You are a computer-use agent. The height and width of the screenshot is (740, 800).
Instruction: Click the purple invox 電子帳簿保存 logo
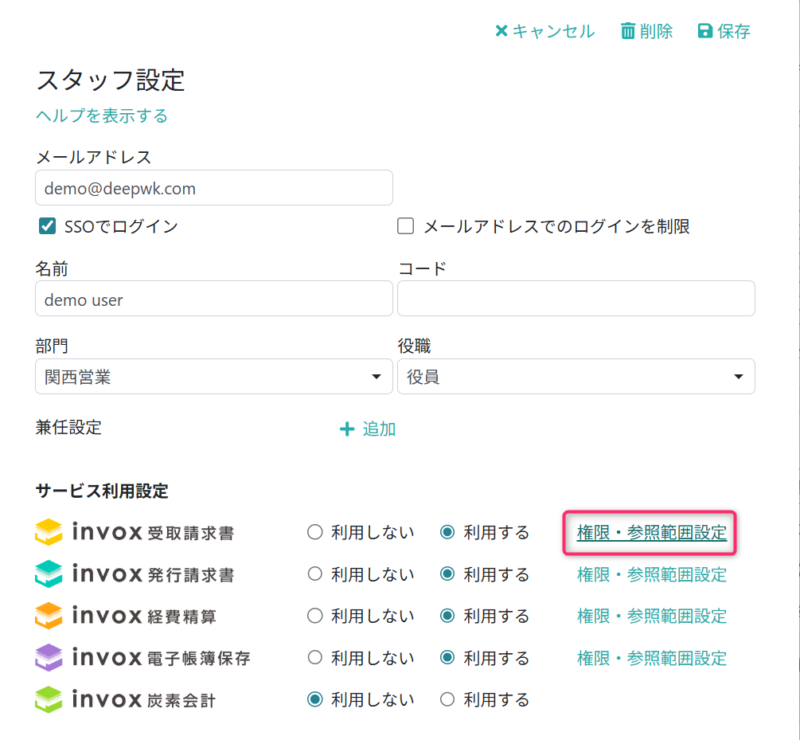pos(48,657)
